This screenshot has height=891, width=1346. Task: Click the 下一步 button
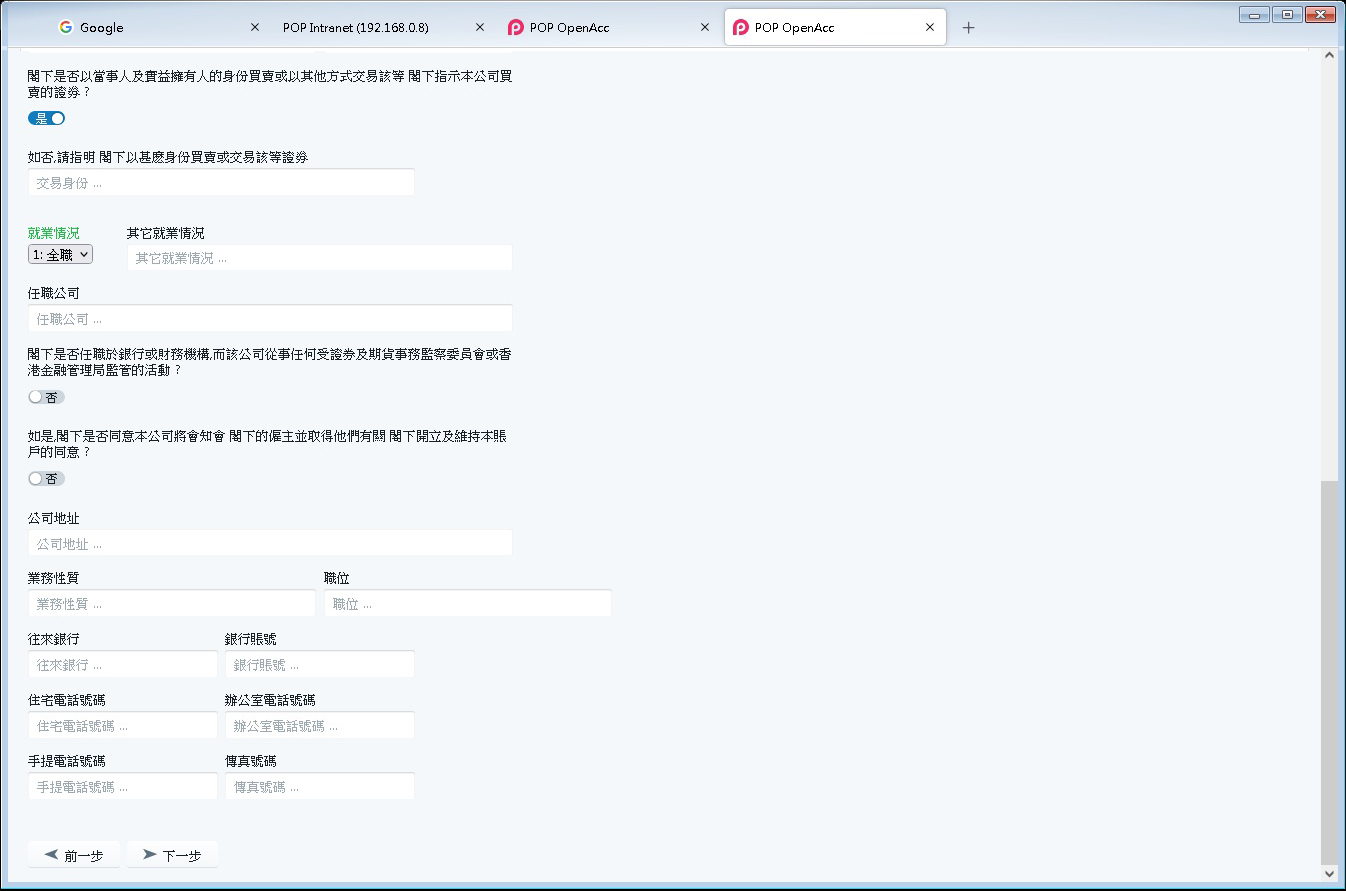[172, 855]
